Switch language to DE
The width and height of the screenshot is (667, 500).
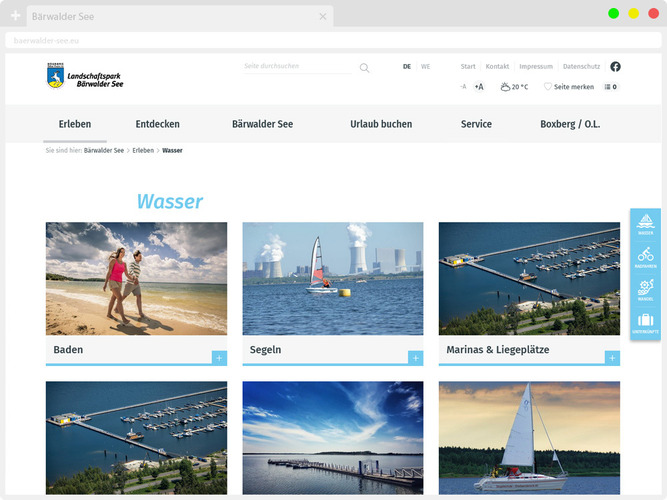pyautogui.click(x=407, y=67)
